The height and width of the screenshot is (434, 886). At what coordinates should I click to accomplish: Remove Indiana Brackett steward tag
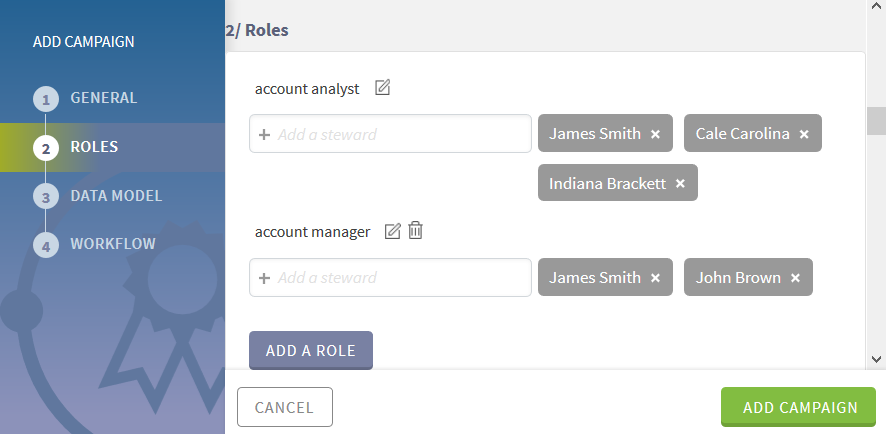[x=680, y=184]
